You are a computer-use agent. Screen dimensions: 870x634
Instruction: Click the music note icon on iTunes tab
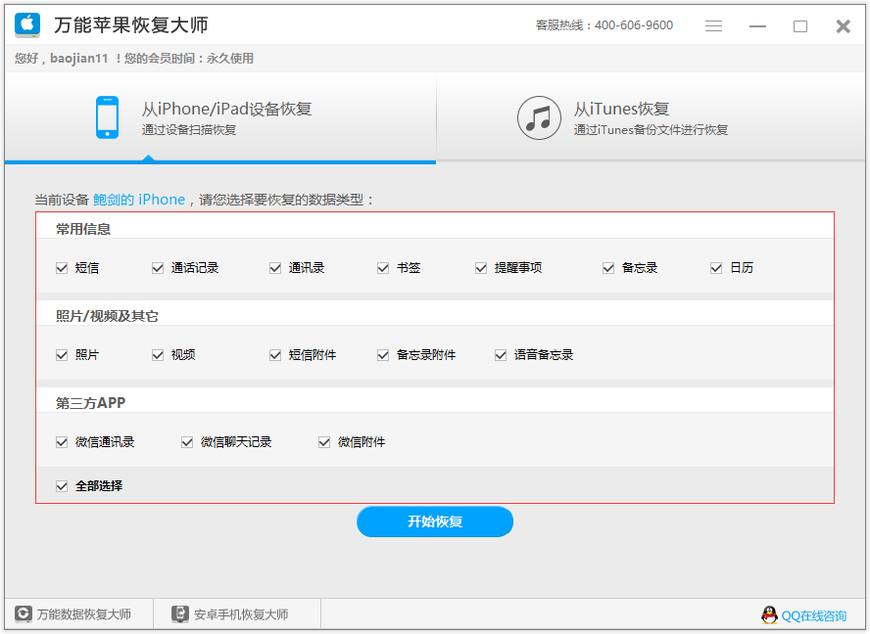tap(537, 118)
